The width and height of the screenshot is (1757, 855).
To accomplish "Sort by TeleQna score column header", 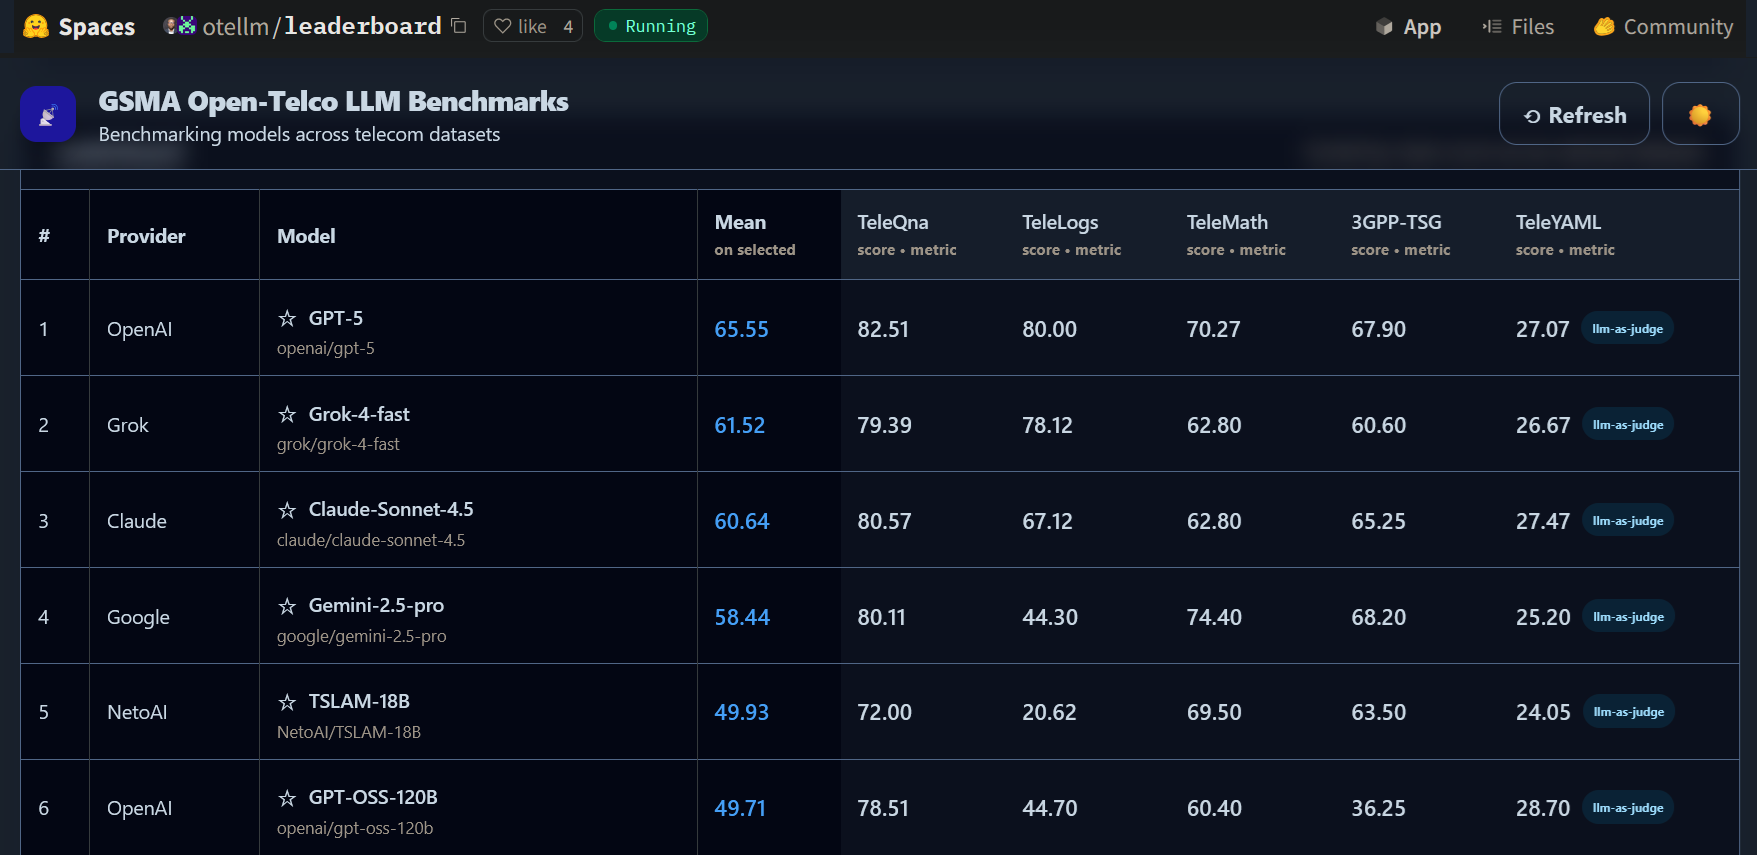I will 907,235.
